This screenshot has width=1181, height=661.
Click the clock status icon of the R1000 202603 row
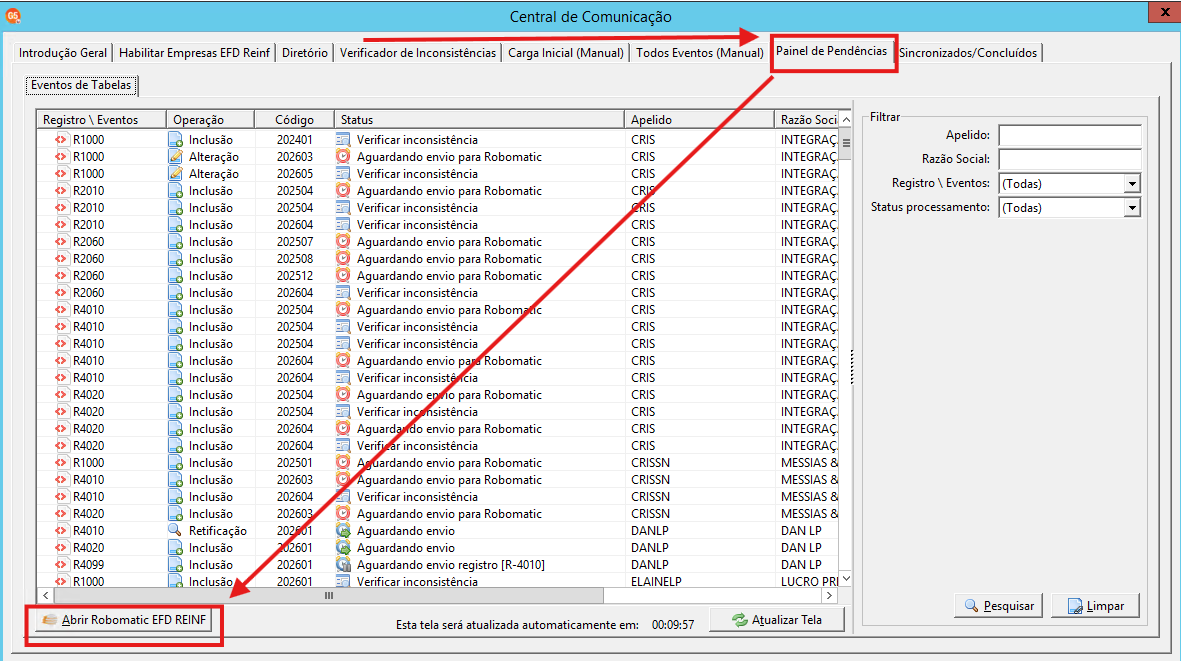coord(343,157)
